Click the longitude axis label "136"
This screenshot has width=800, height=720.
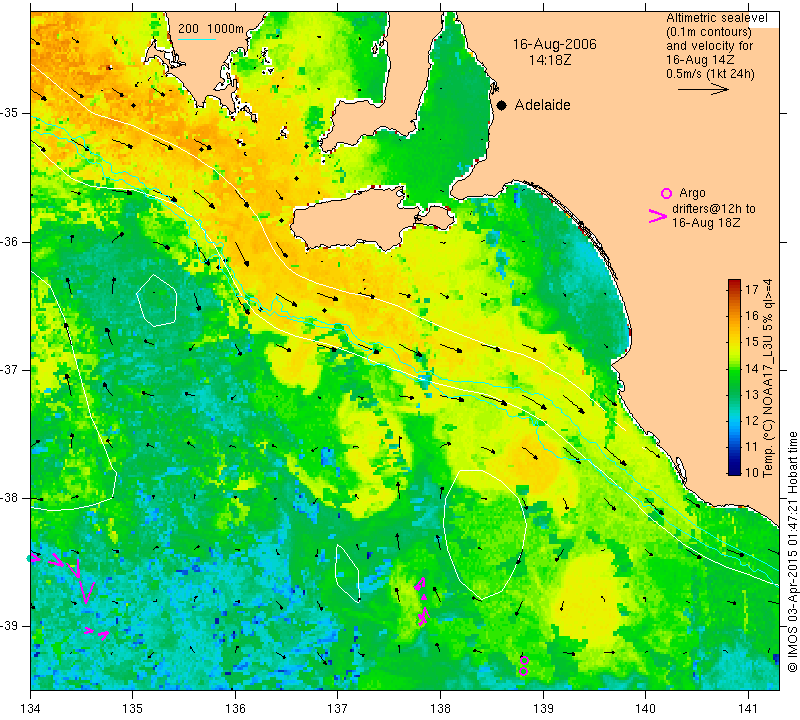[x=235, y=709]
